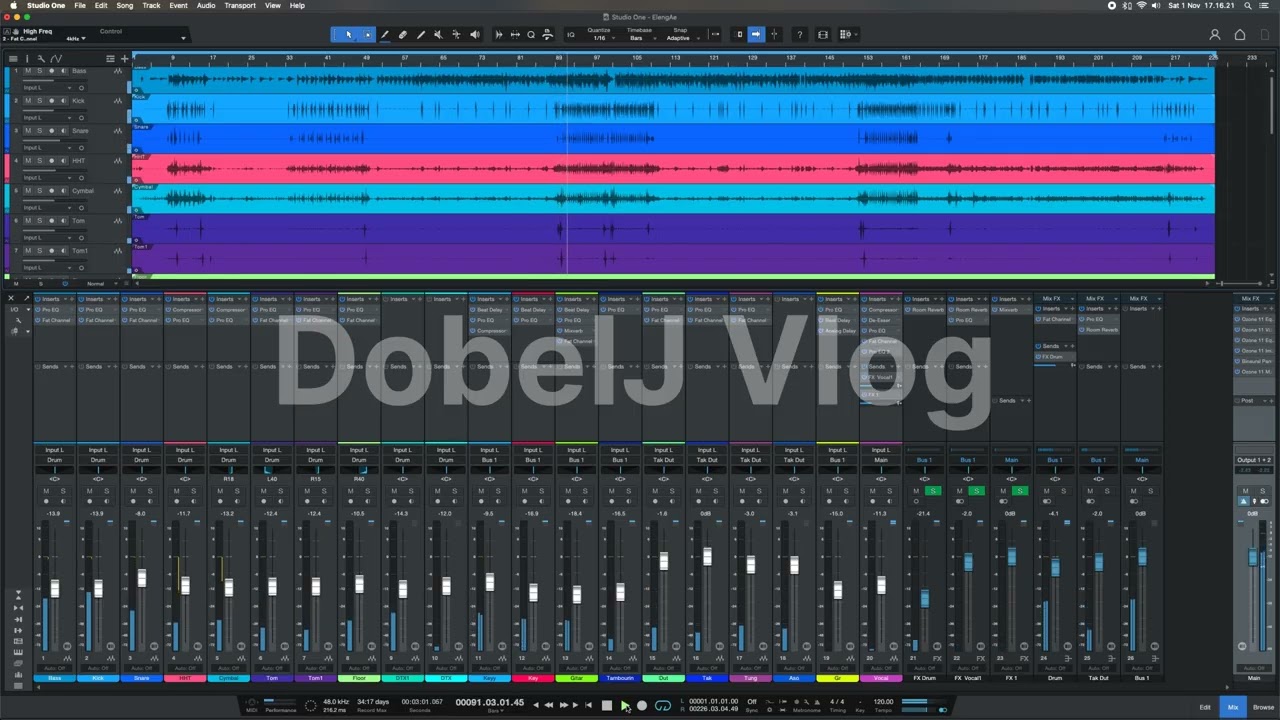Click the macOS Wi-Fi status icon
This screenshot has height=720, width=1280.
pos(1141,5)
